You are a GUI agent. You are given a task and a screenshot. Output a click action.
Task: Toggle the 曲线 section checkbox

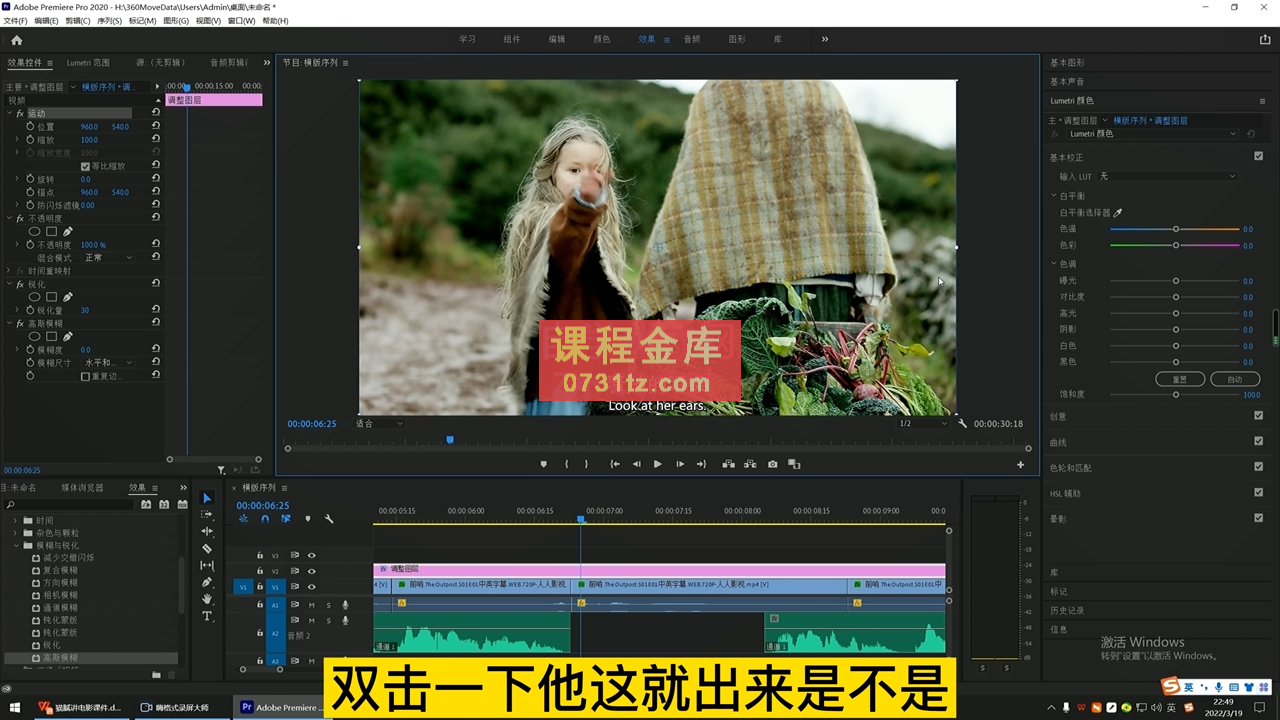[x=1258, y=441]
